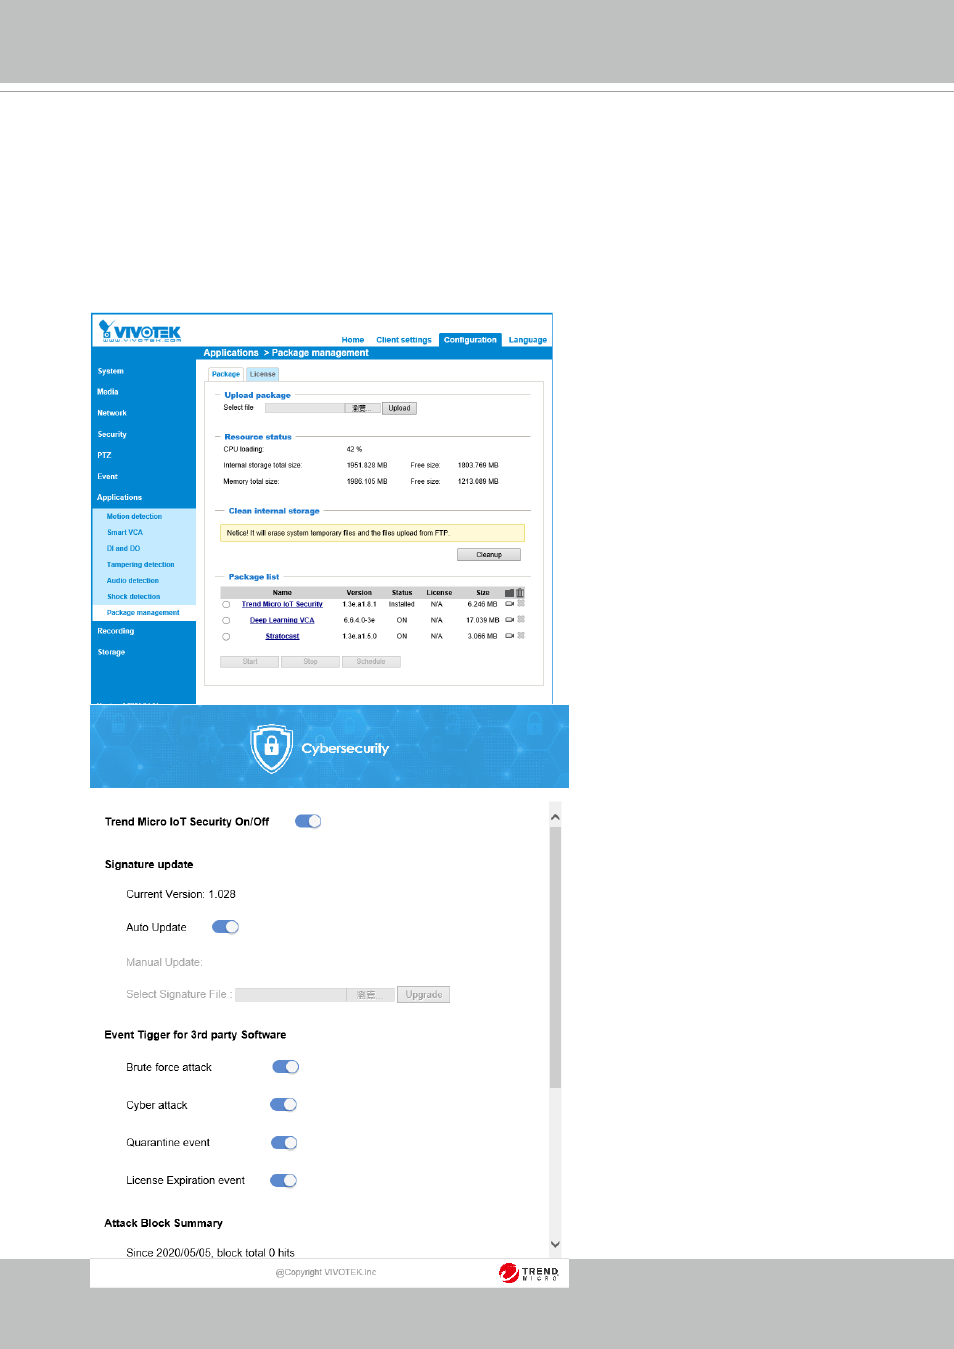Click the camera icon in Trend Micro row
954x1349 pixels.
509,604
